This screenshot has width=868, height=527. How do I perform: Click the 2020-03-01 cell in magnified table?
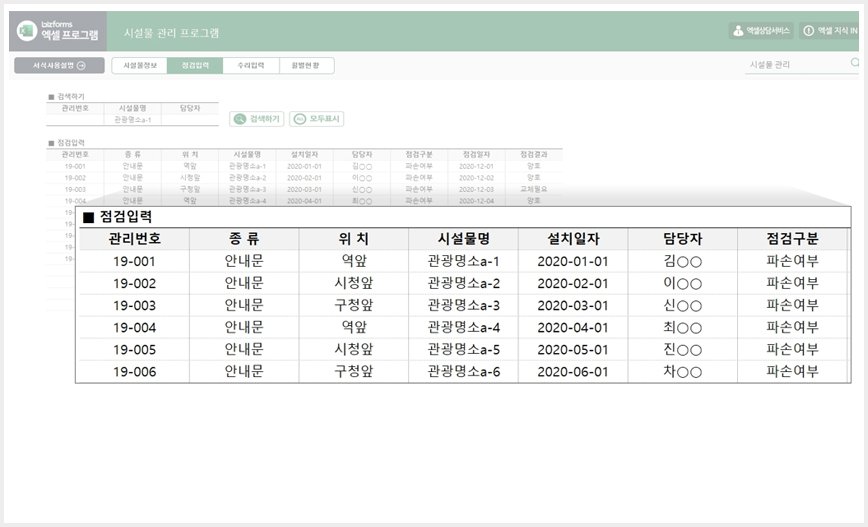click(573, 306)
